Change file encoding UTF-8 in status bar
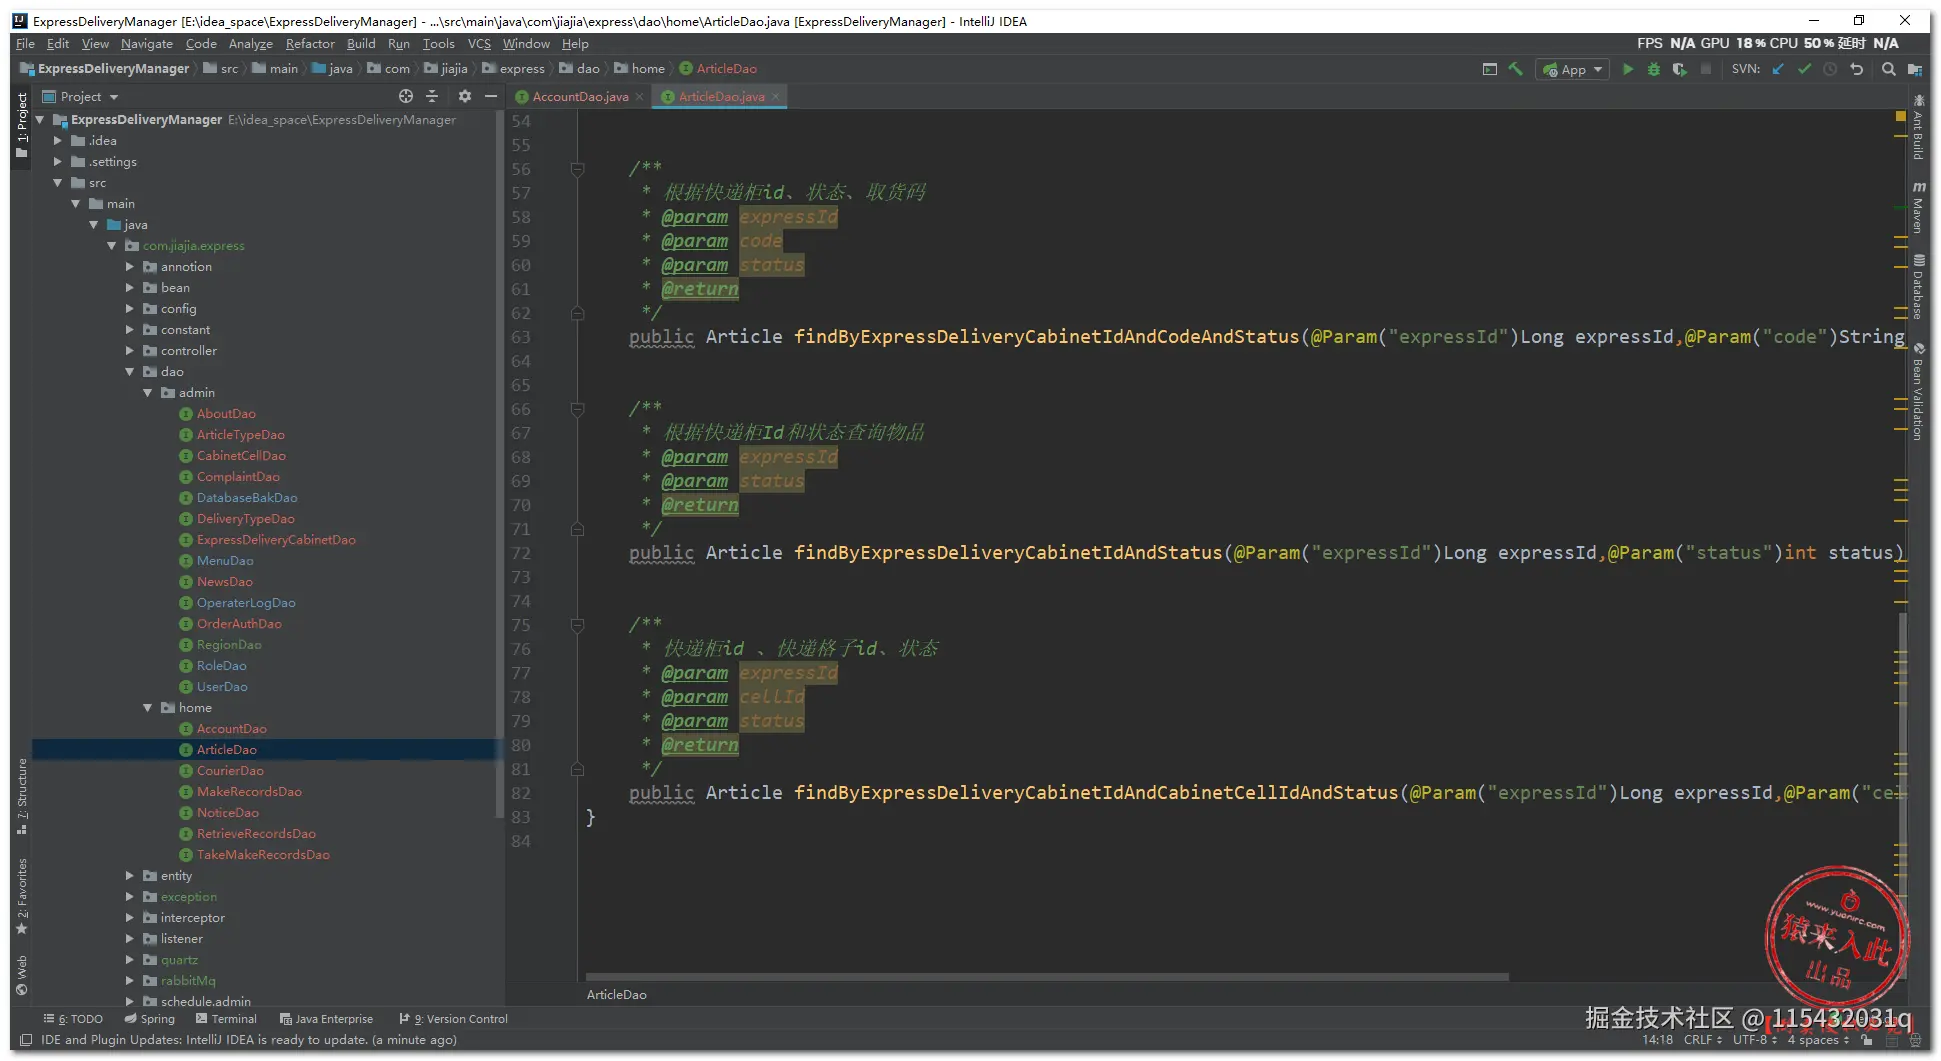Screen dimensions: 1941x1061 [x=1755, y=1040]
